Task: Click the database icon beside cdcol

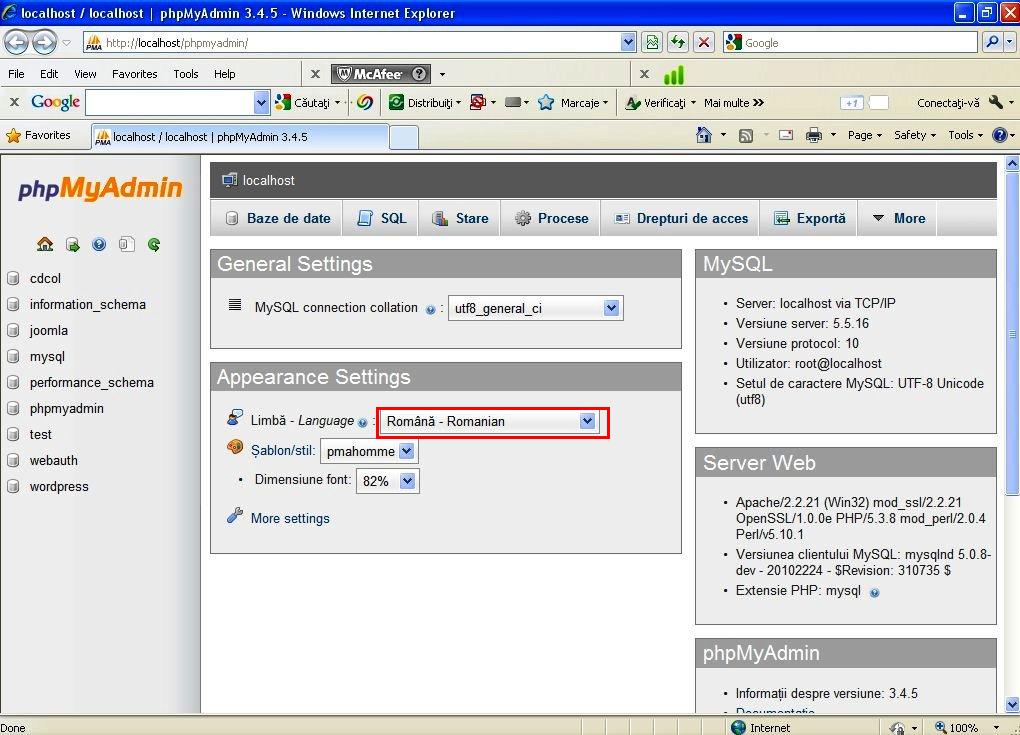Action: pos(13,278)
